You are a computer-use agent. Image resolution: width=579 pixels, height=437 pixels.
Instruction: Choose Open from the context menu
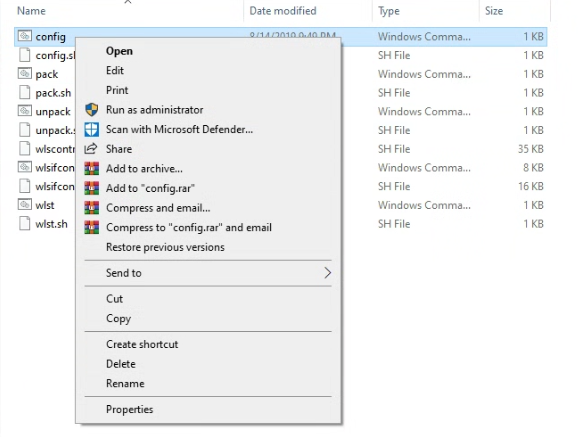208,51
